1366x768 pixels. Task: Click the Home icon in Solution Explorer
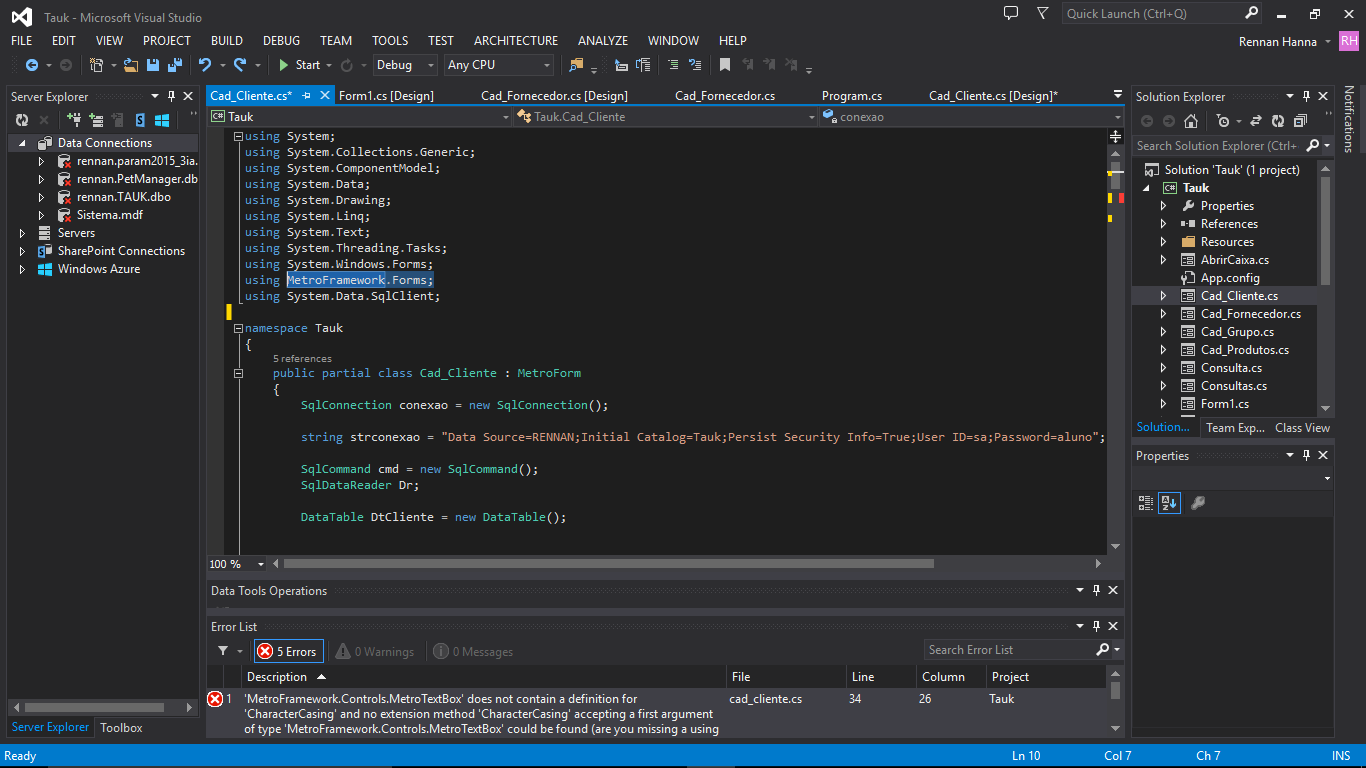(x=1190, y=121)
